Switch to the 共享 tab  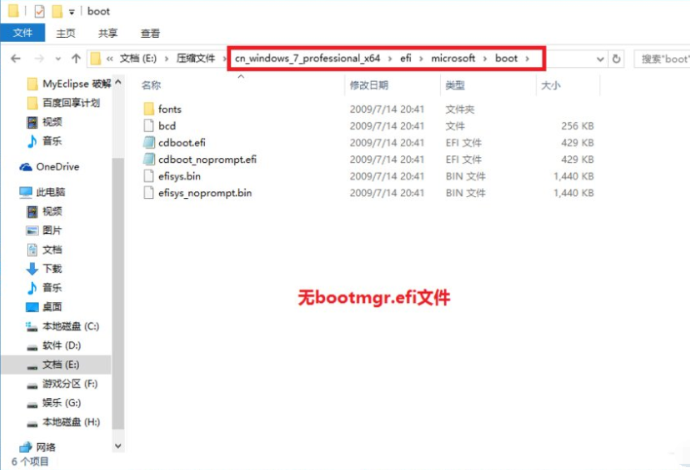click(x=108, y=33)
